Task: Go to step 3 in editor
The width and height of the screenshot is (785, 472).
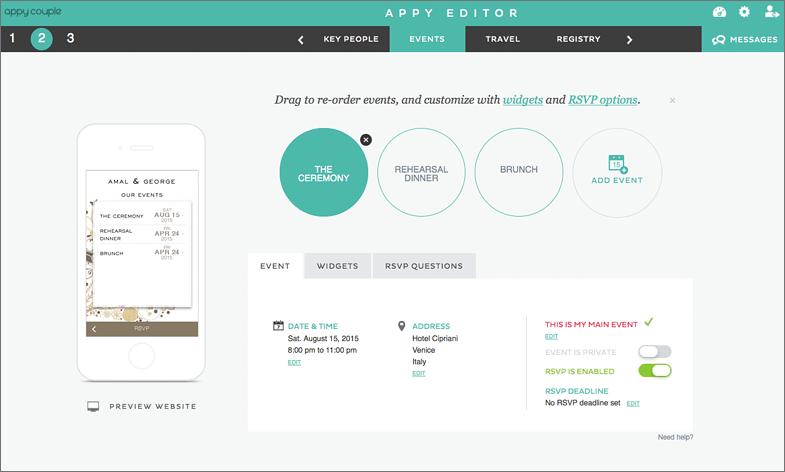Action: coord(70,39)
